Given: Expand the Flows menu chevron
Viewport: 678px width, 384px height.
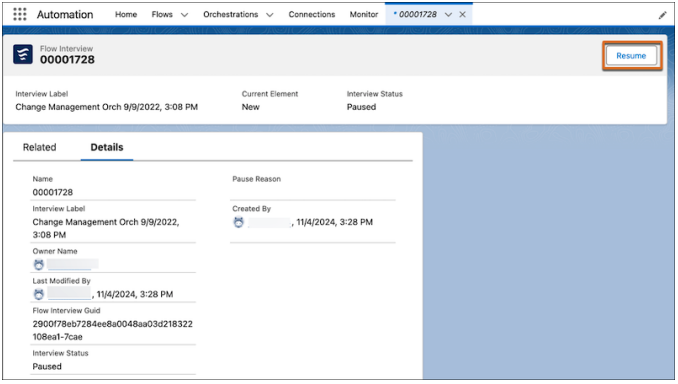Looking at the screenshot, I should (x=184, y=15).
